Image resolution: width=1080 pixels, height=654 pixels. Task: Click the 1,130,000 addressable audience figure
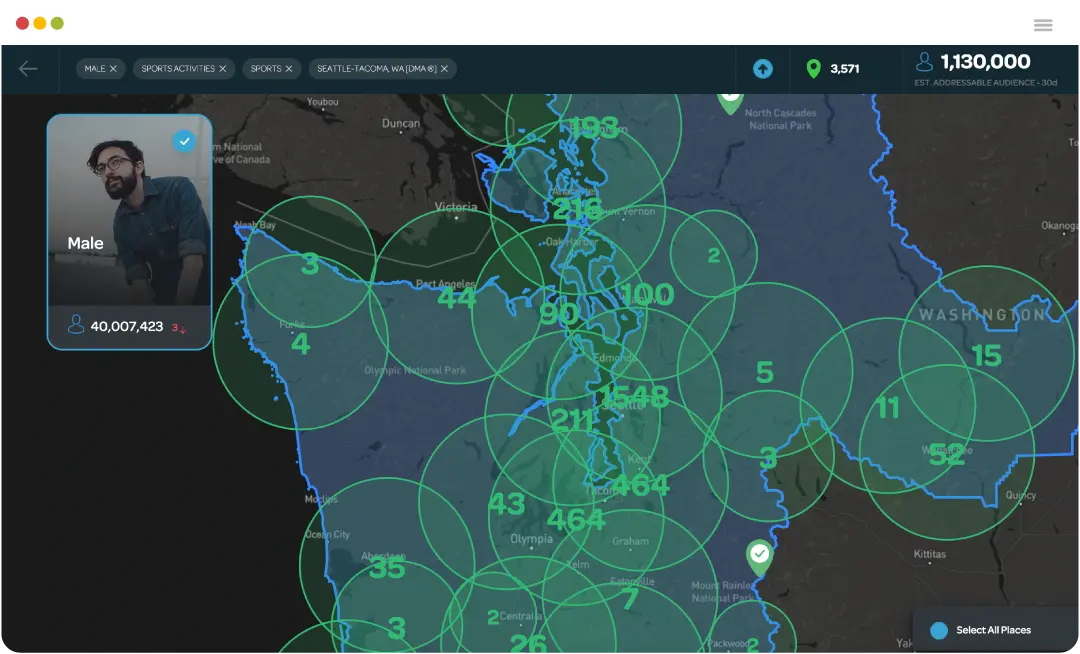pyautogui.click(x=986, y=62)
